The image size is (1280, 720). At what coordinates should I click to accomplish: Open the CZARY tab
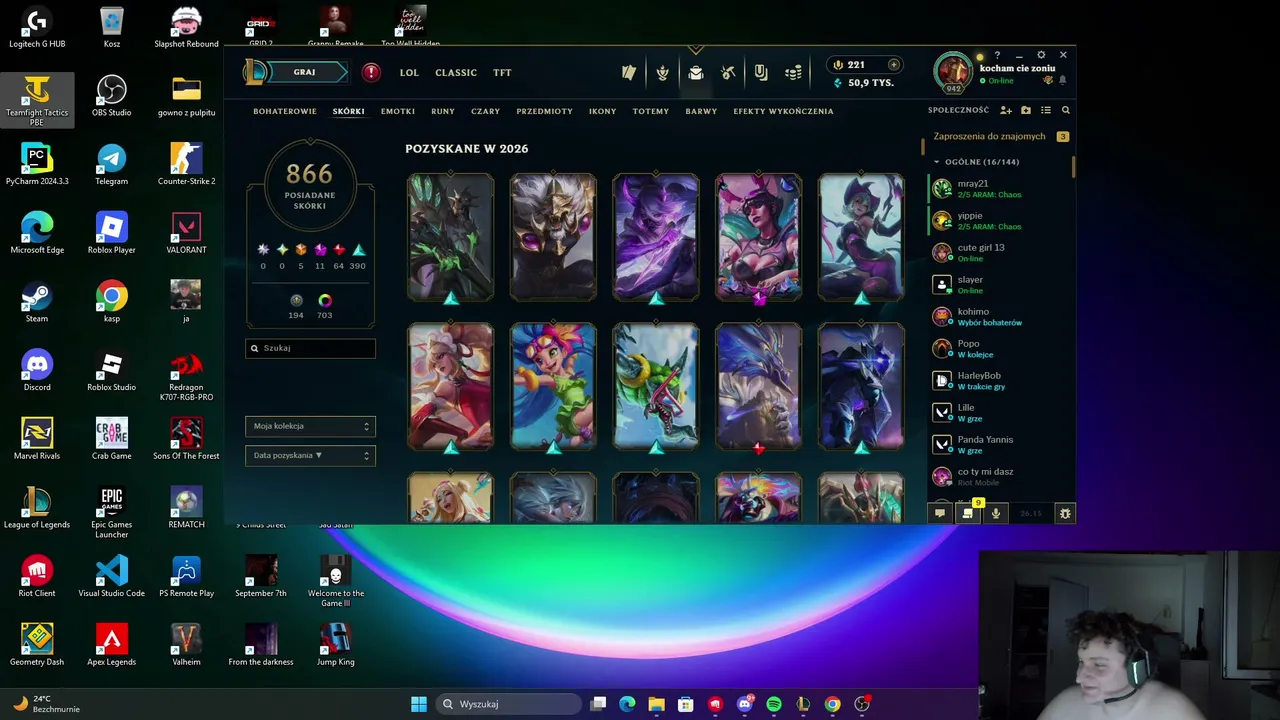coord(486,111)
